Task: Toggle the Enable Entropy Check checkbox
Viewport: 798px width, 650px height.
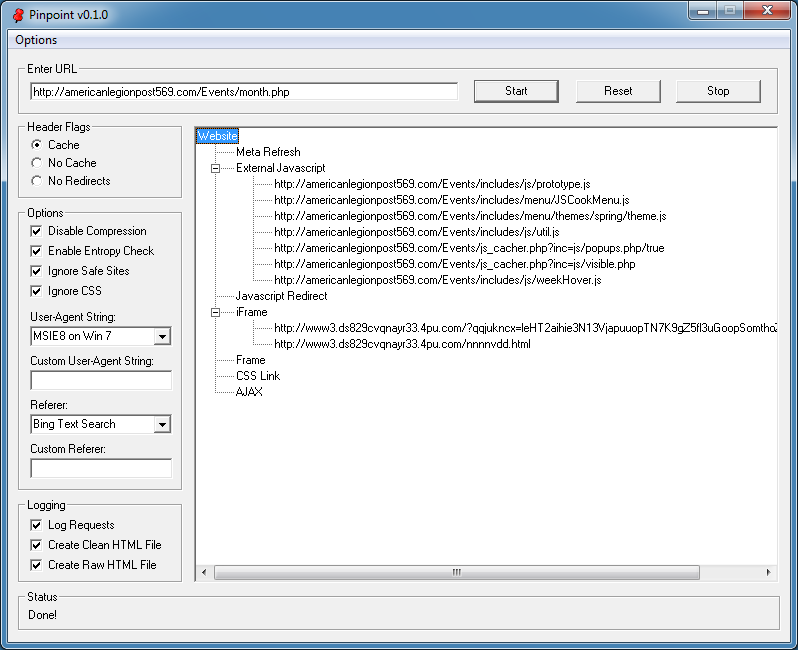Action: coord(37,251)
